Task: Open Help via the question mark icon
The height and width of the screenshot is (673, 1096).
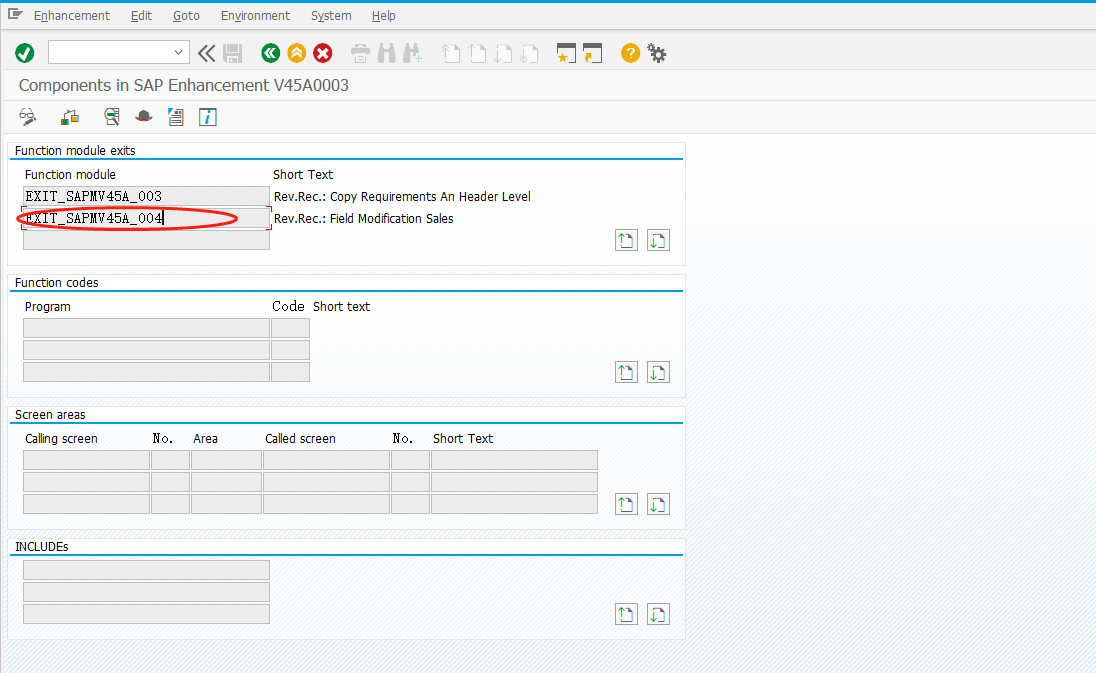Action: 630,53
